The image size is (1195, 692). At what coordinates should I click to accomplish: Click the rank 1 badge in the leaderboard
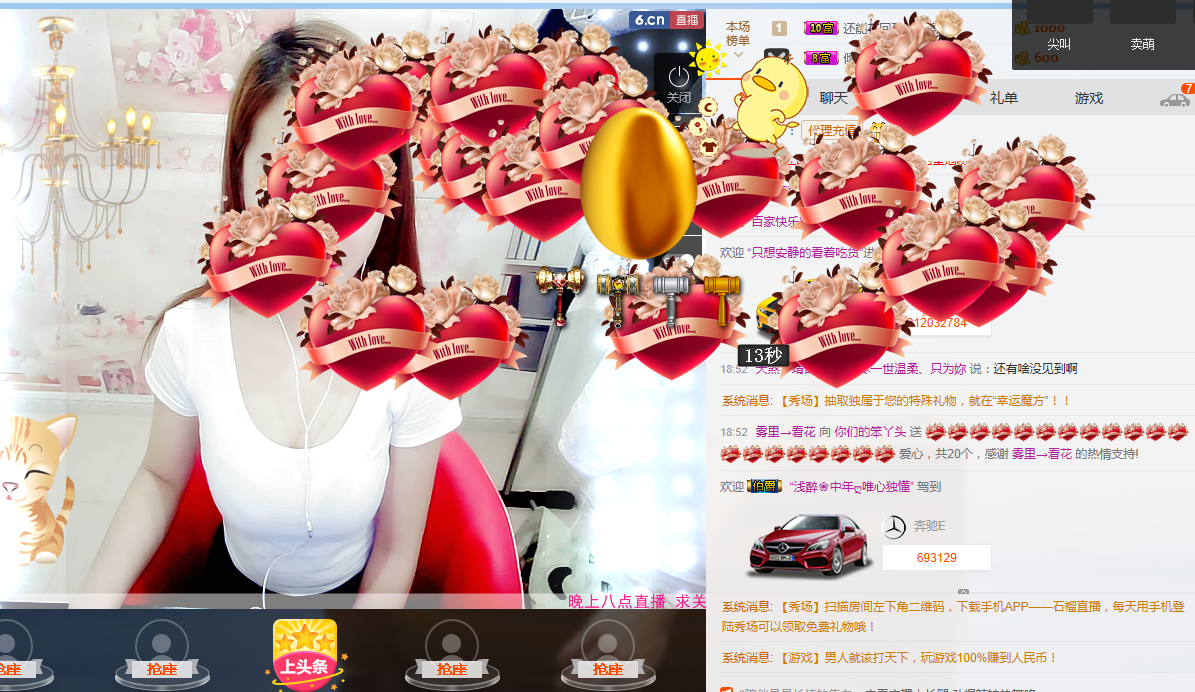(x=779, y=28)
